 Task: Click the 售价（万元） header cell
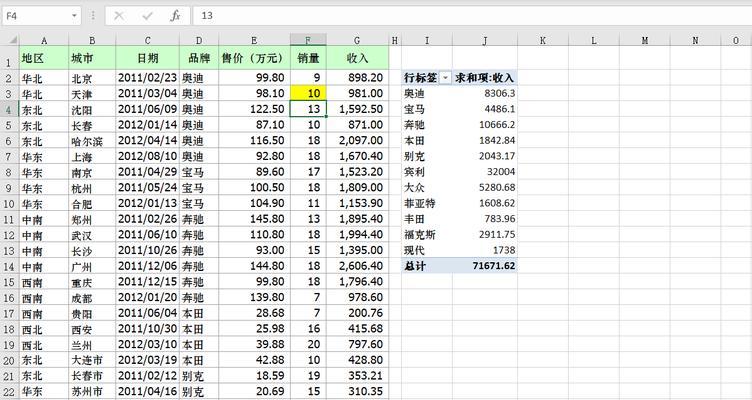pos(254,58)
